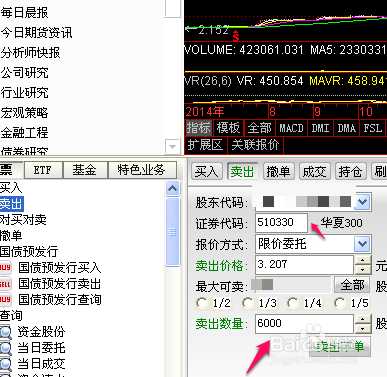Select the 1/4 quantity radio button
Screen dimensions: 387x377
pos(293,303)
